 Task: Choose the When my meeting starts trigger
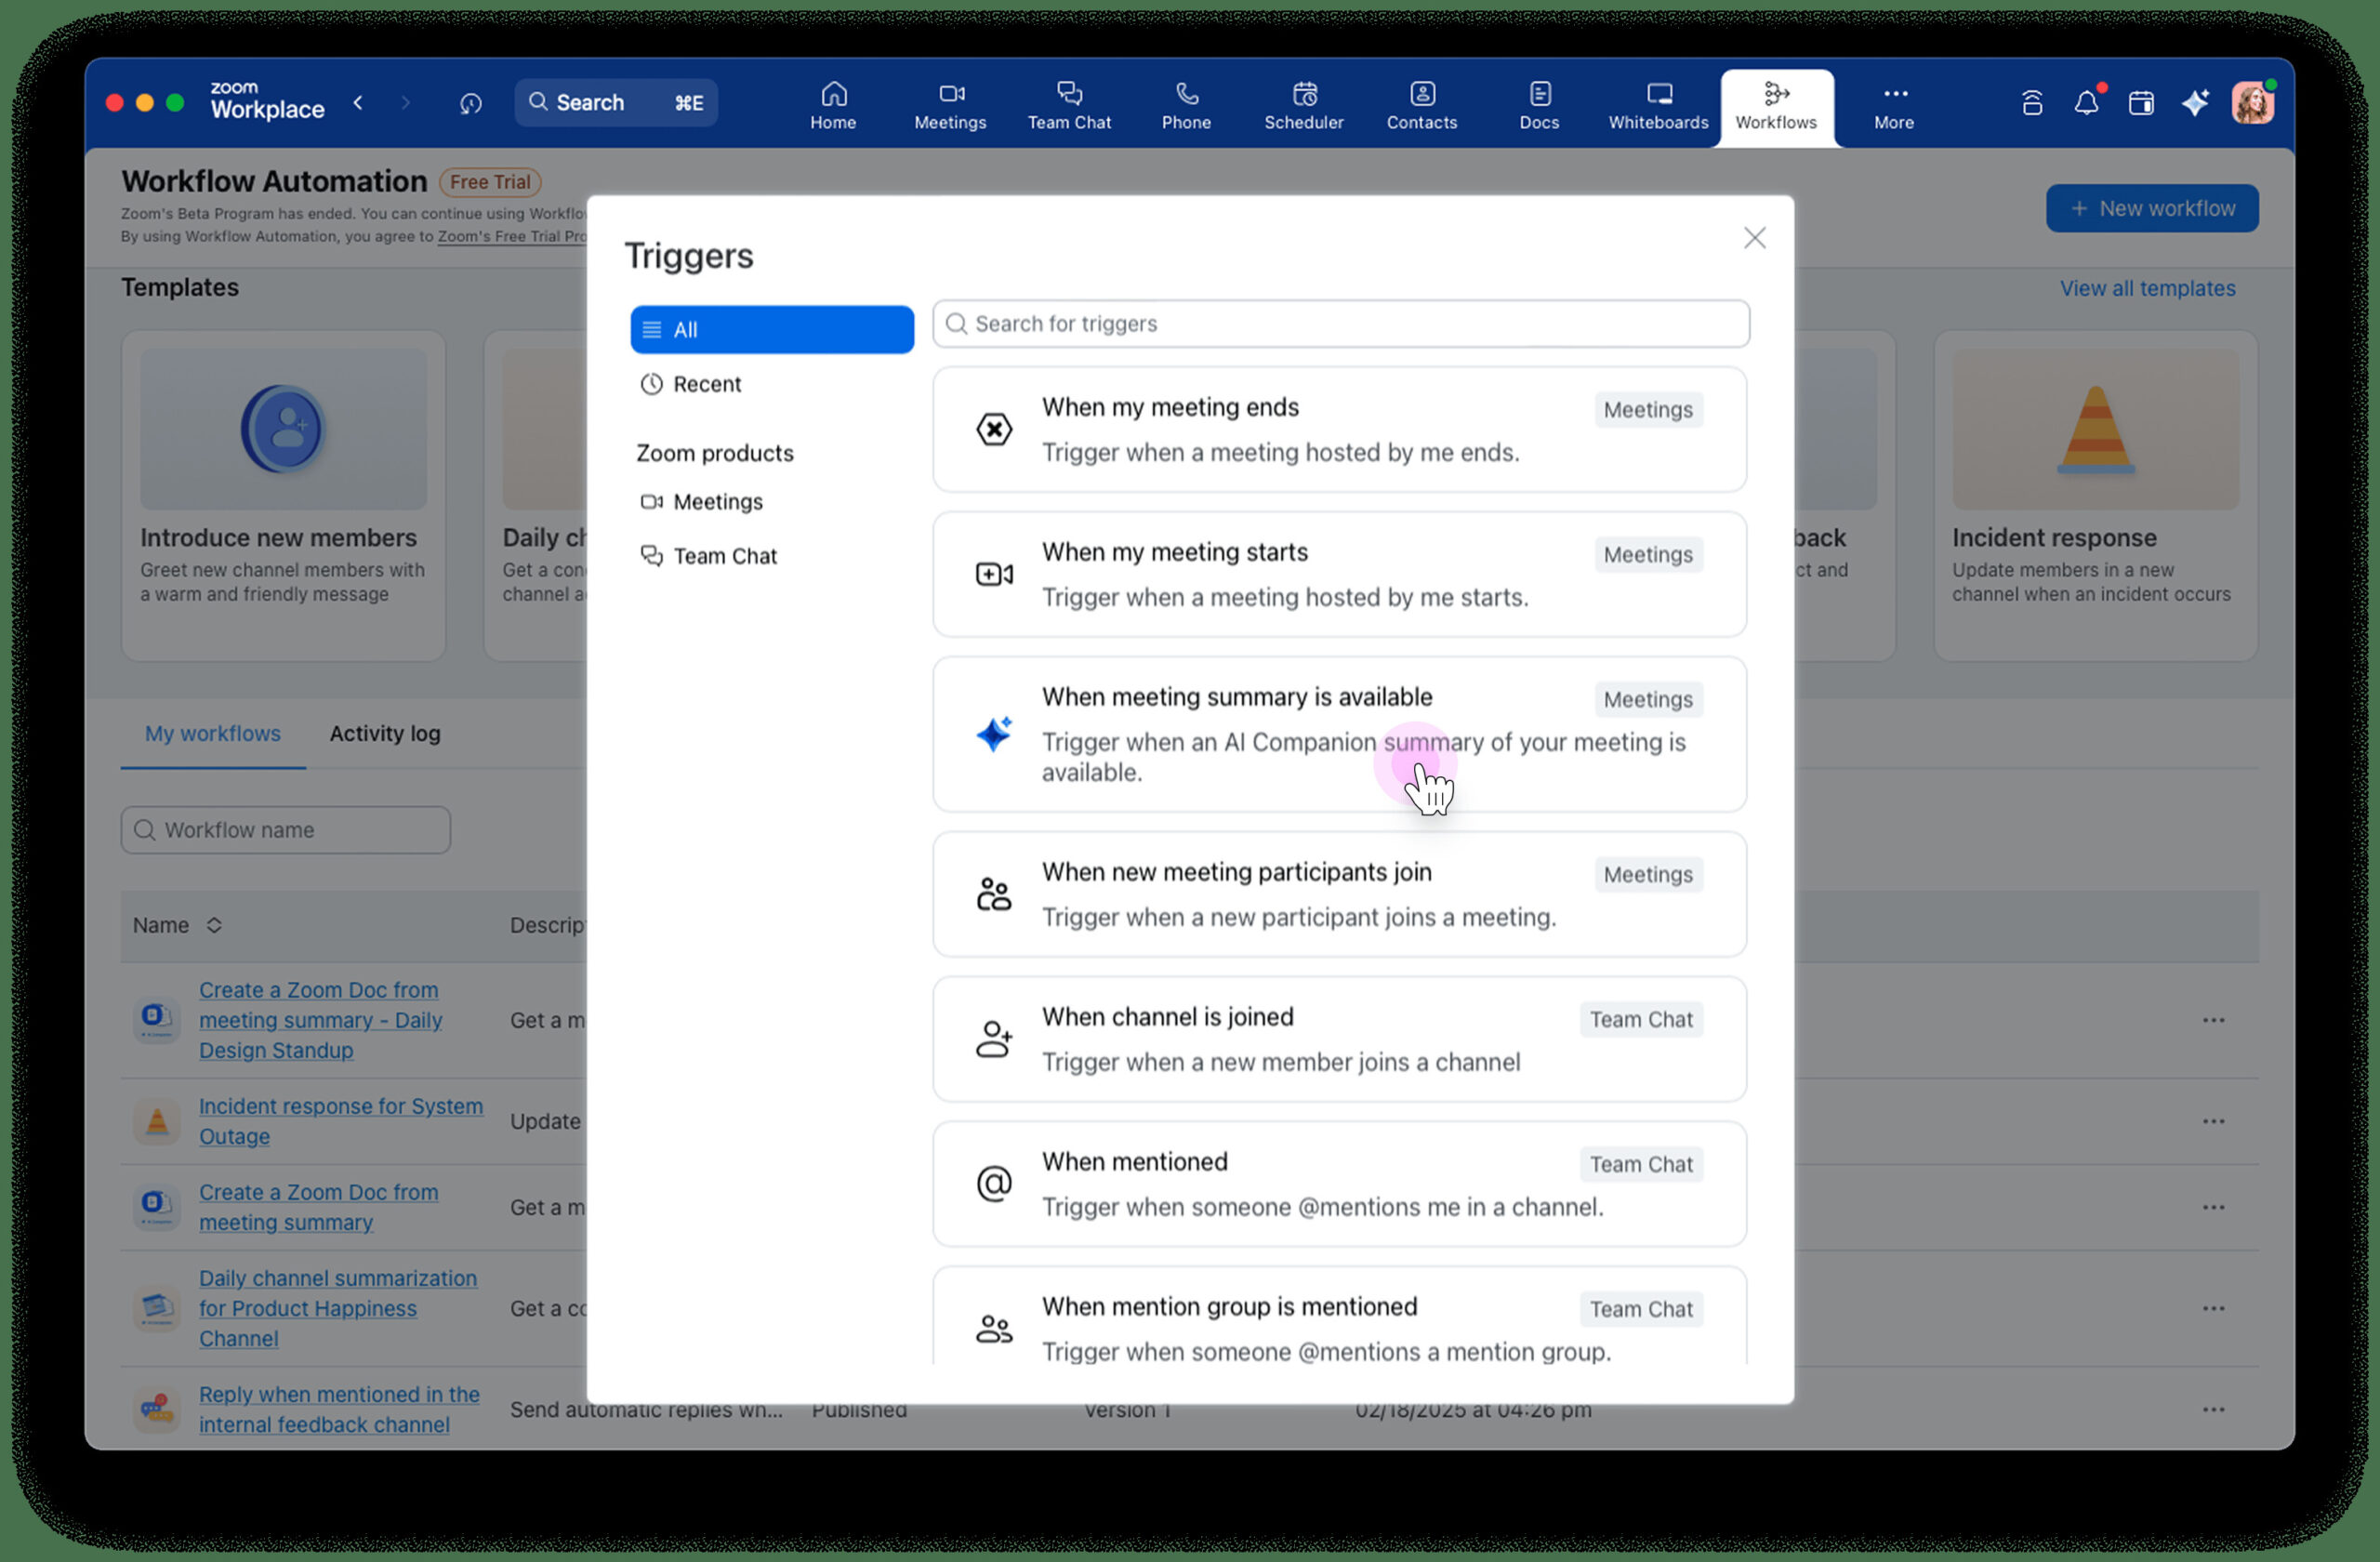tap(1340, 575)
